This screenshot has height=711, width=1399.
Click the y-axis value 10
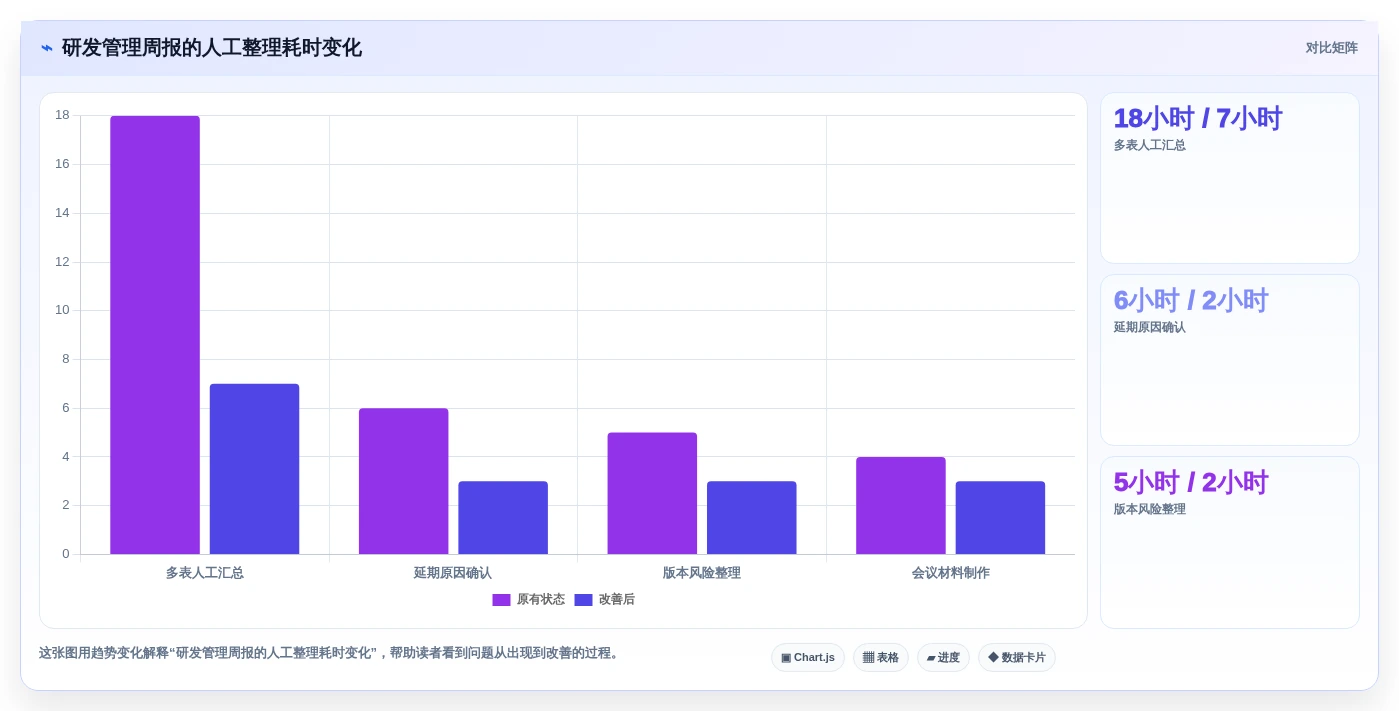[x=62, y=310]
